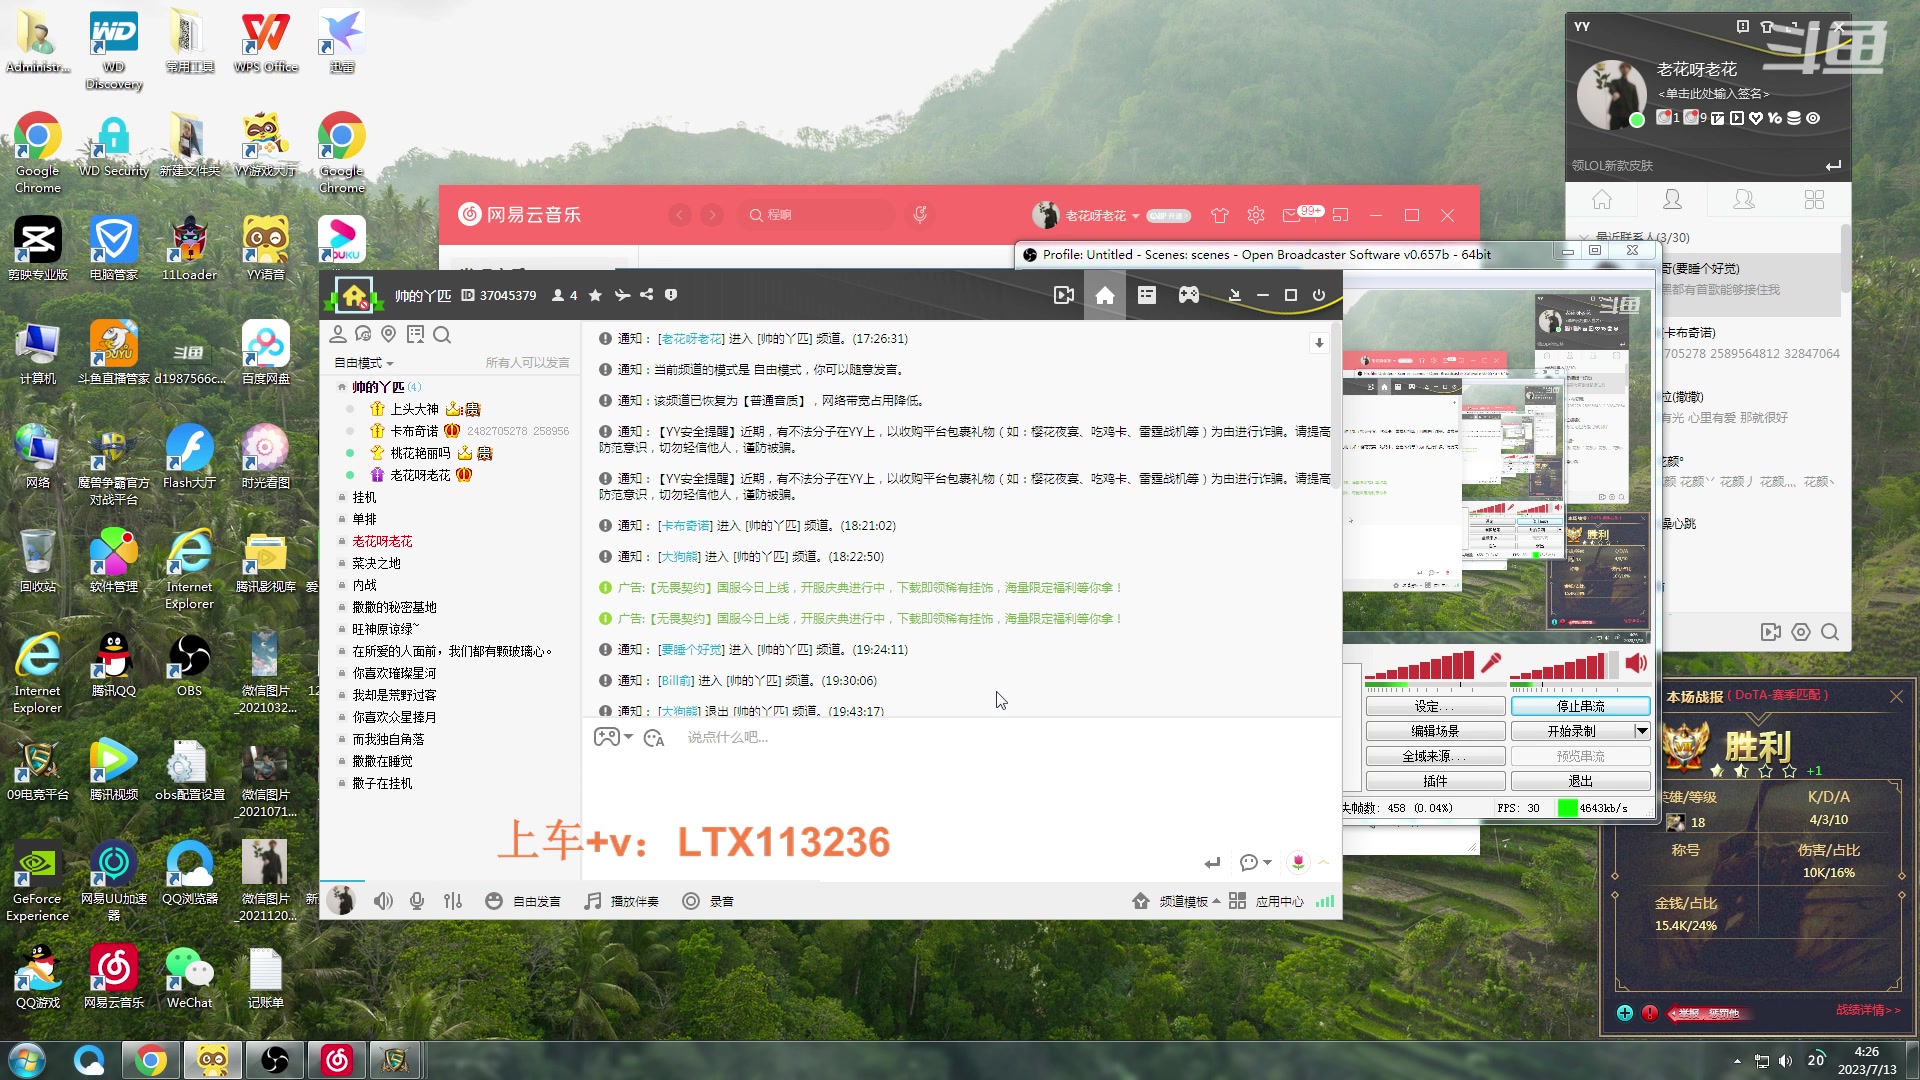Send a flower gift in chat input
This screenshot has height=1080, width=1920.
coord(1297,861)
